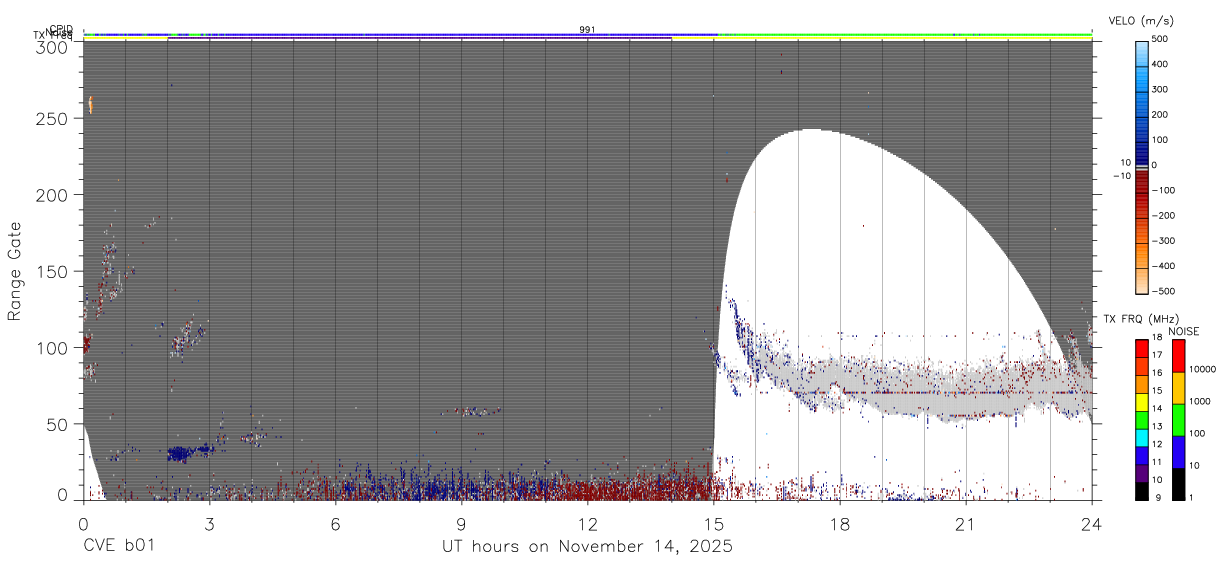Screen dimensions: 1228x567
Task: Select the green 13–14 MHz frequency swatch
Action: click(1142, 420)
